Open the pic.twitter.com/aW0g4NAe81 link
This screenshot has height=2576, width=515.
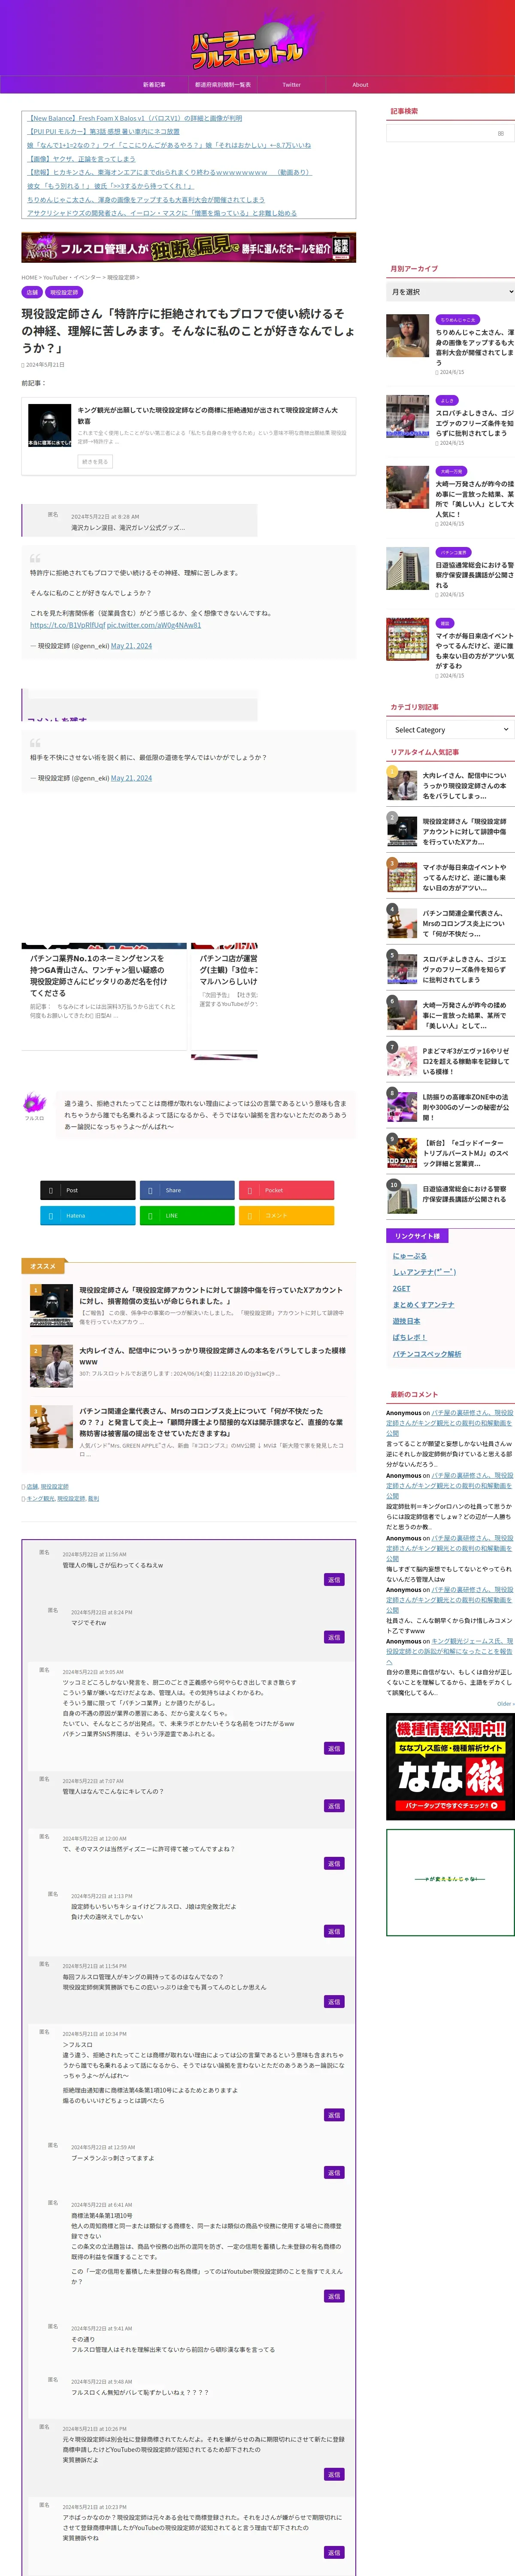[154, 625]
